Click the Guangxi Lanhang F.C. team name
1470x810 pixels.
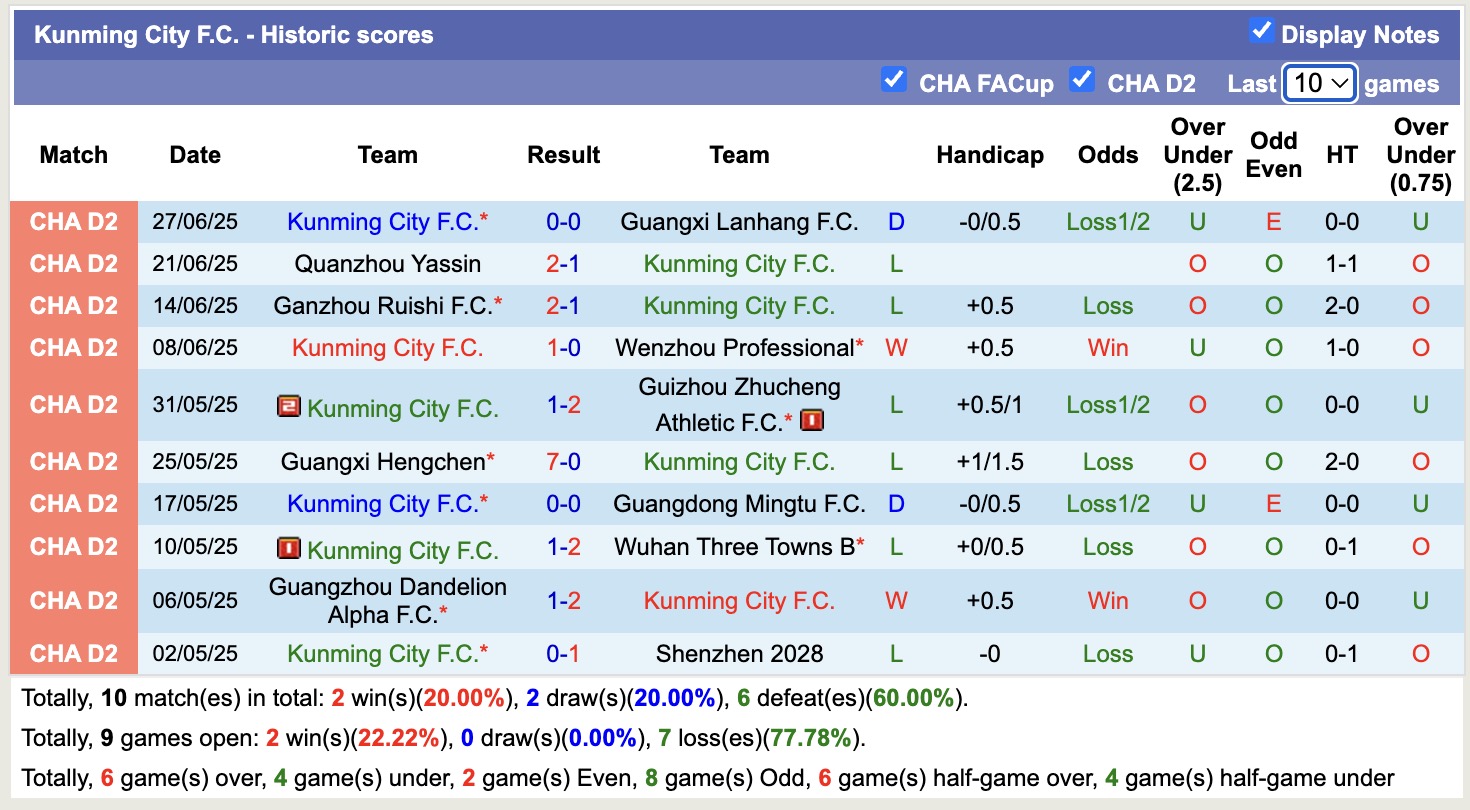(740, 222)
